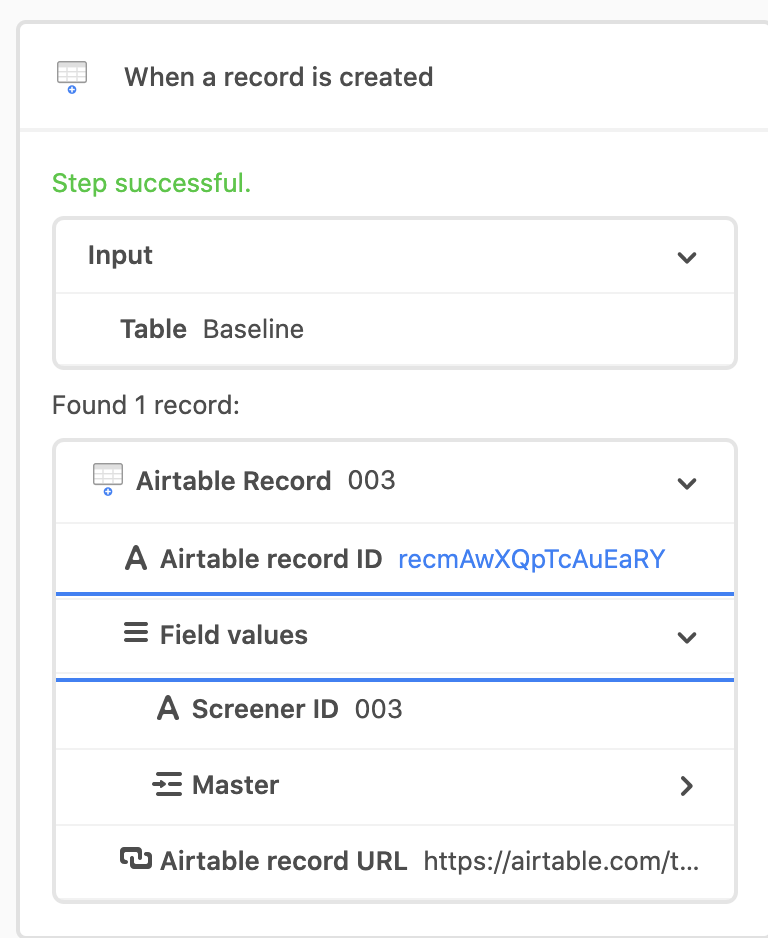
Task: Select the 003 value next to Airtable Record
Action: point(371,480)
